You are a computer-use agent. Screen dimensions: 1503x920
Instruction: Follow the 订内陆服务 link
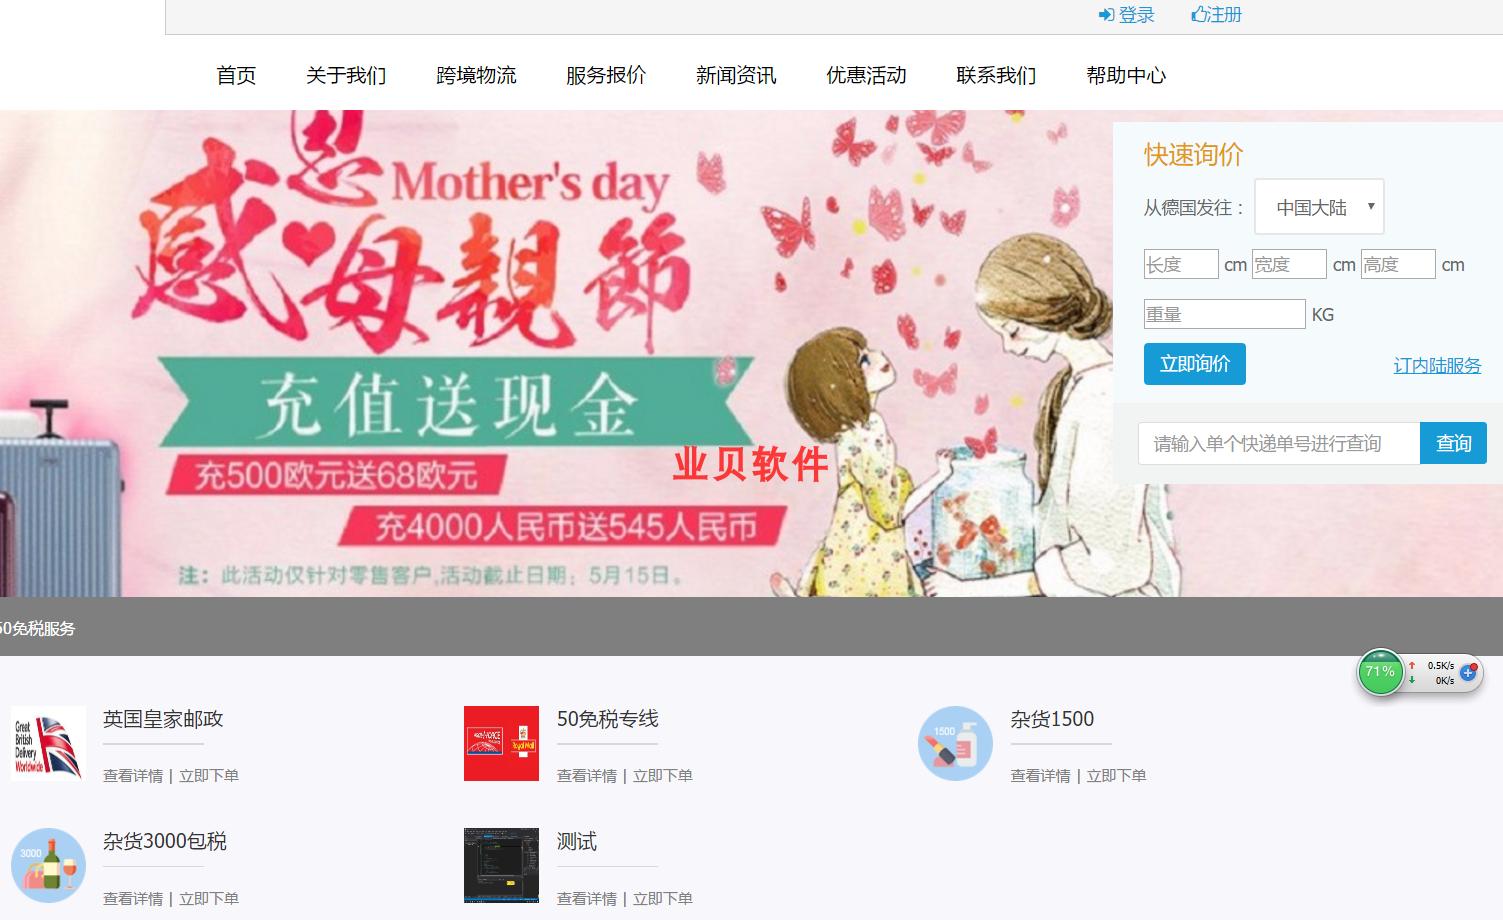point(1437,366)
